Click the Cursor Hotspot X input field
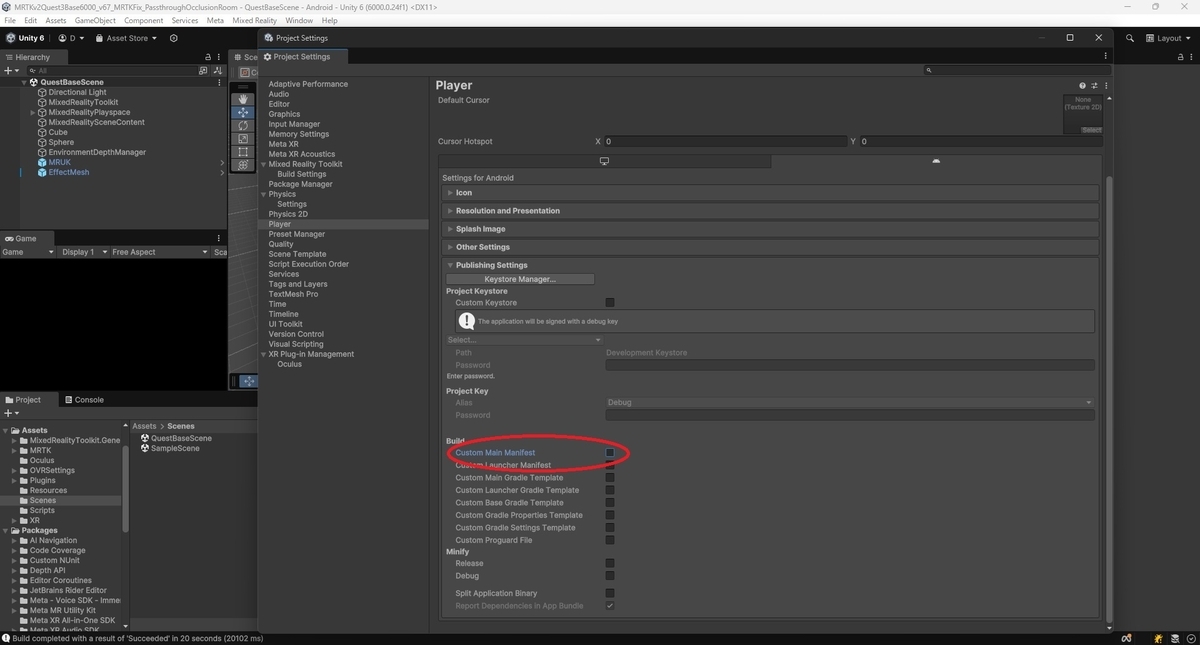Screen dimensions: 1200x645 (x=725, y=142)
